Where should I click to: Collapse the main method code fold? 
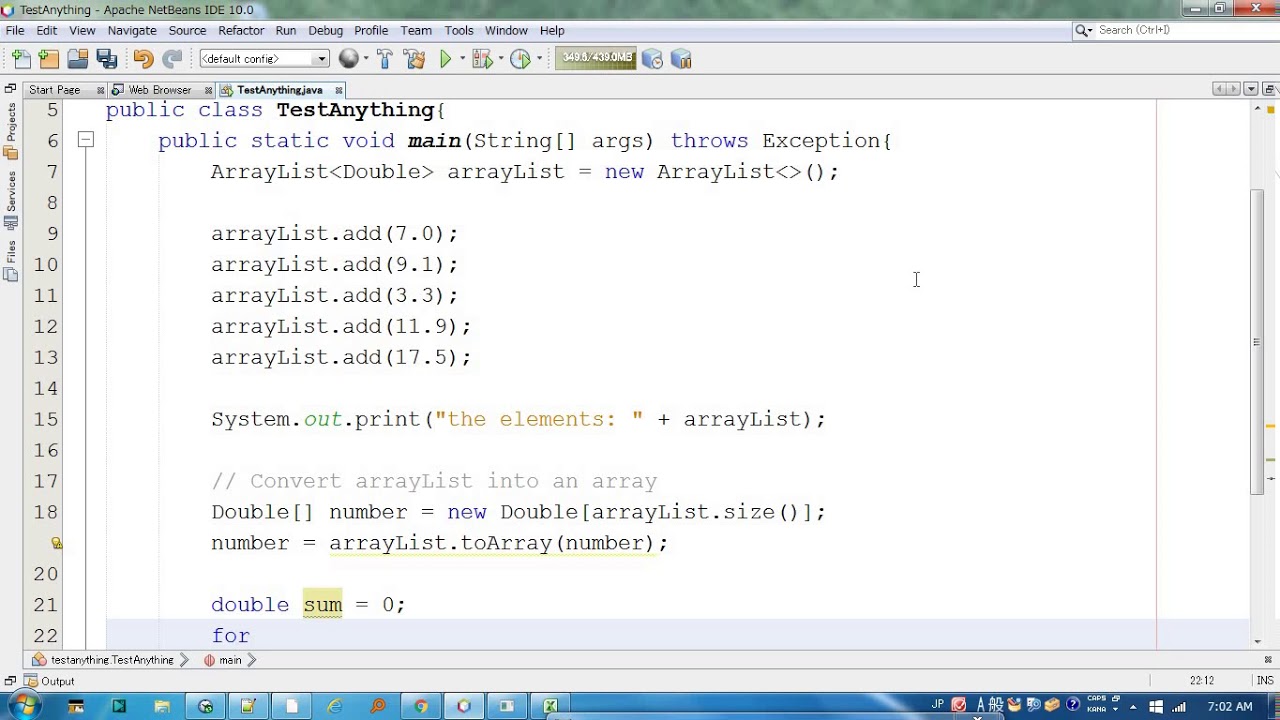(x=86, y=141)
